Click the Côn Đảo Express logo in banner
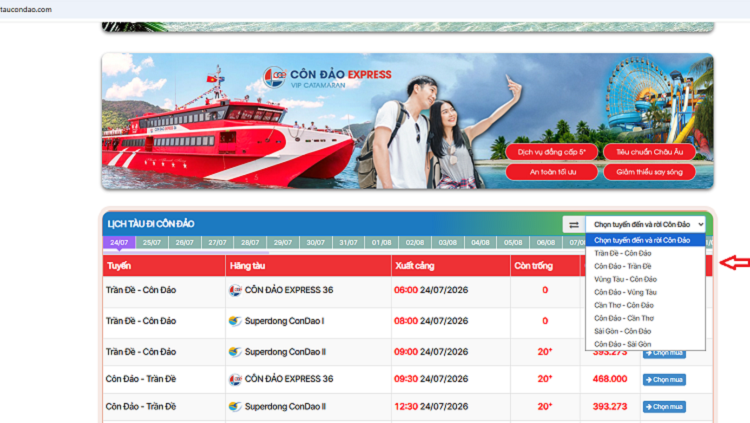 point(328,77)
